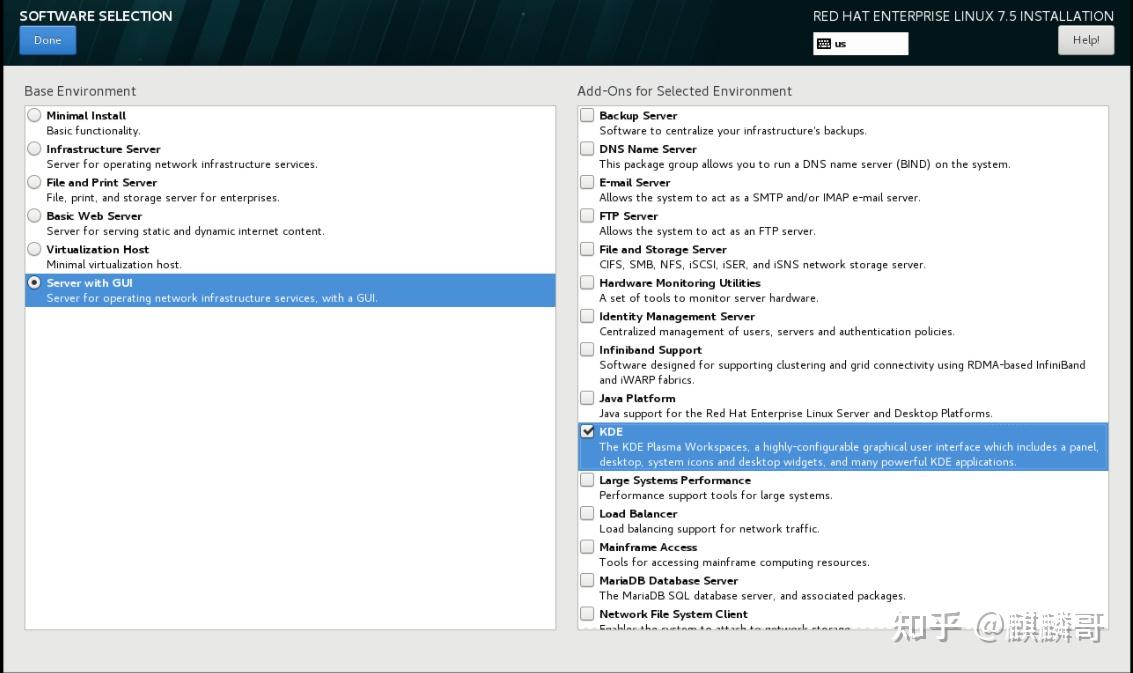Click 'Performance support tools for large systems.'

715,496
